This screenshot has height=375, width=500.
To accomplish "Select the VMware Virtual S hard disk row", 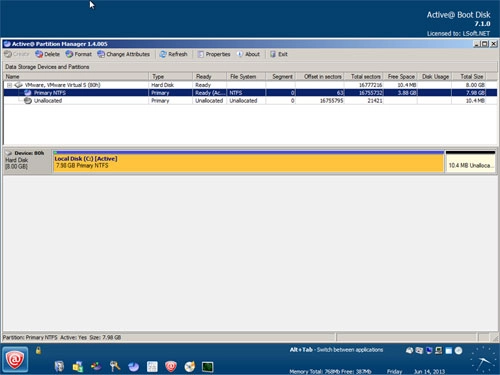I will 250,85.
